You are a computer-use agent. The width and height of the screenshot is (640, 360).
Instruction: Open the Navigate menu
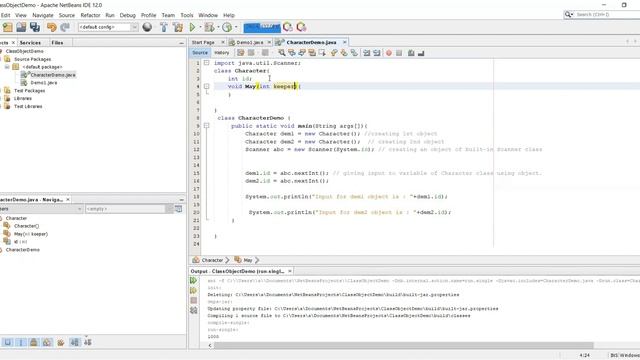43,15
